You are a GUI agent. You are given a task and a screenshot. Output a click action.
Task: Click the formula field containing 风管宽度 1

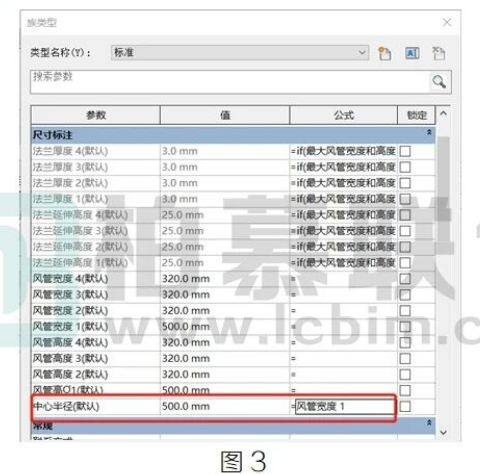(x=344, y=406)
